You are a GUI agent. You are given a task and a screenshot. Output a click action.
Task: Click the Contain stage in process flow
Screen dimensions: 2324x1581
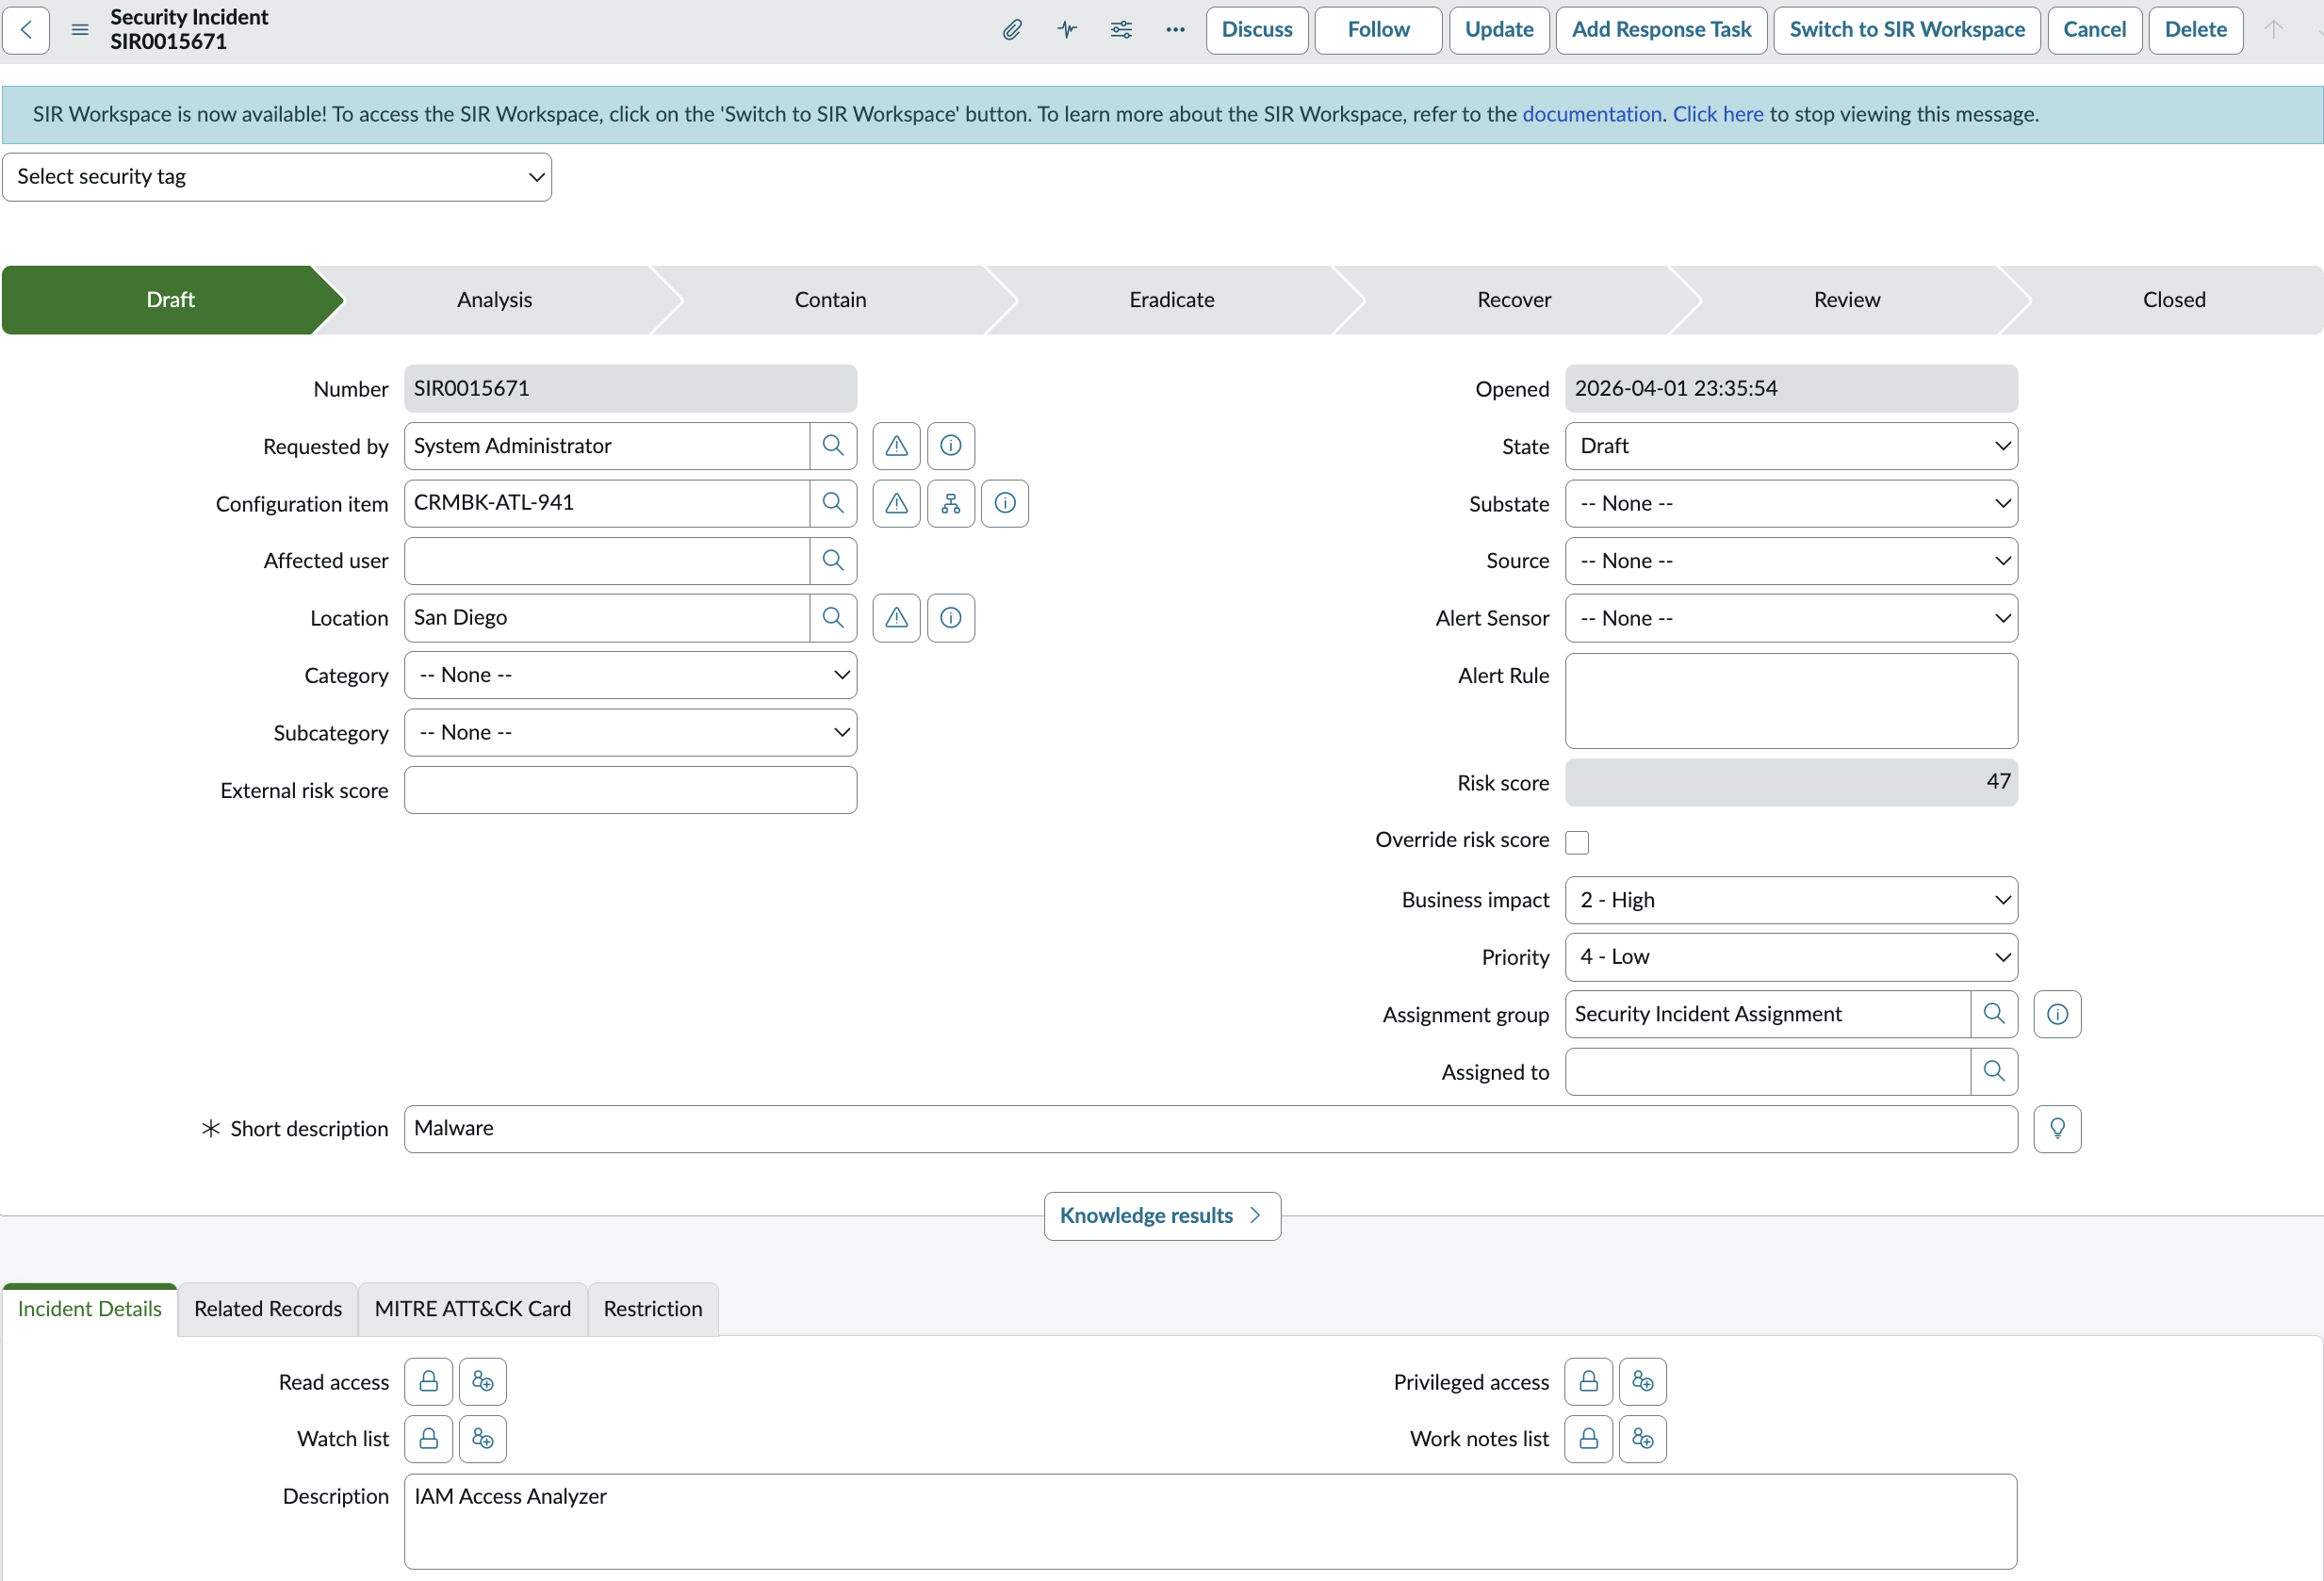pos(830,300)
